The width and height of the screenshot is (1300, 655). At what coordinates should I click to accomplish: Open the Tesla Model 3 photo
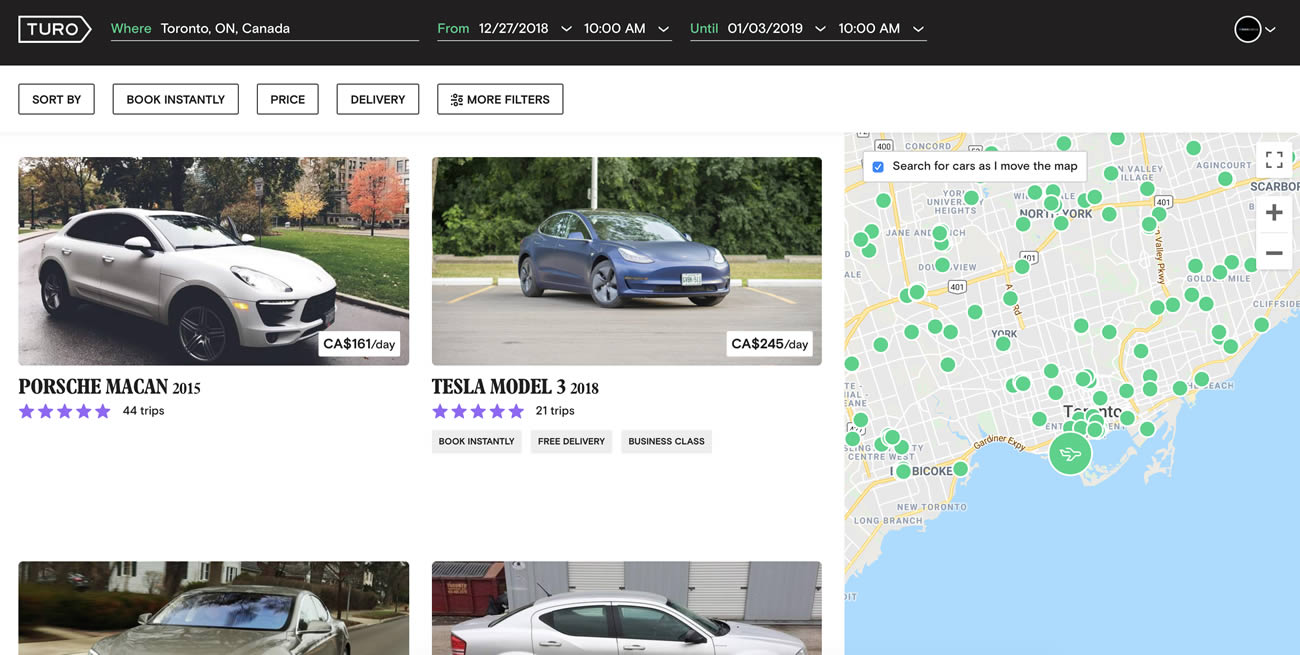click(626, 261)
